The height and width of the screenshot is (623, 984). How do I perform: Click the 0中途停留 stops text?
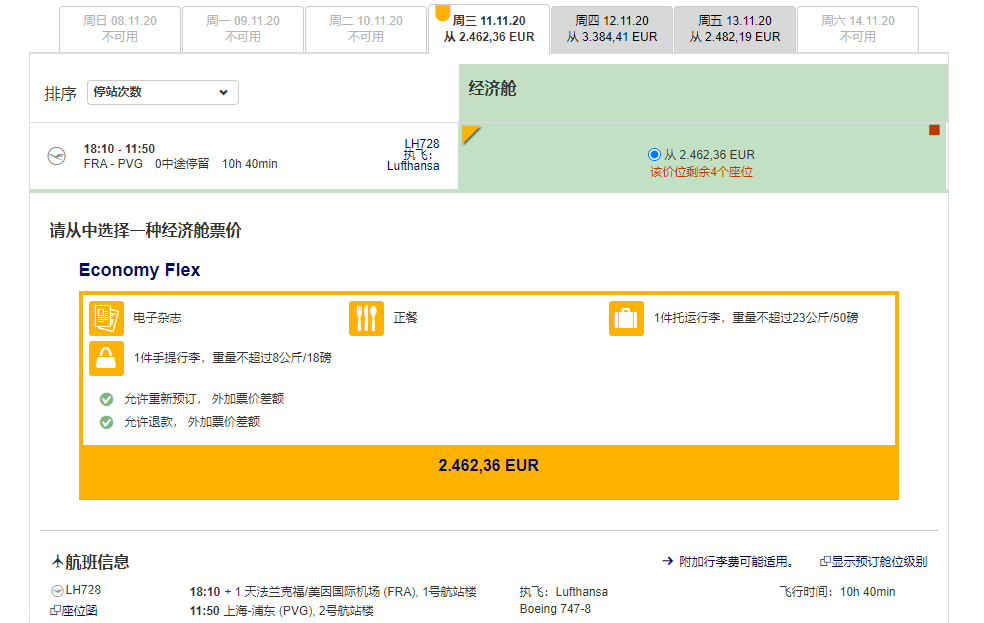[182, 164]
